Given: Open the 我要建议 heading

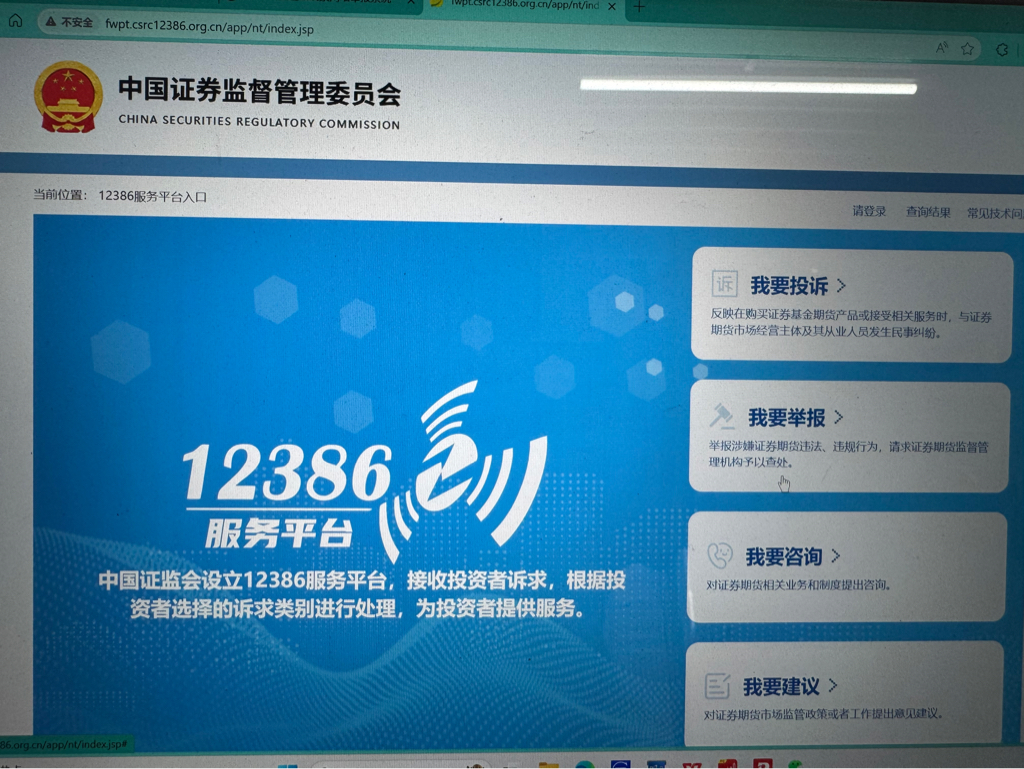Looking at the screenshot, I should (x=781, y=687).
